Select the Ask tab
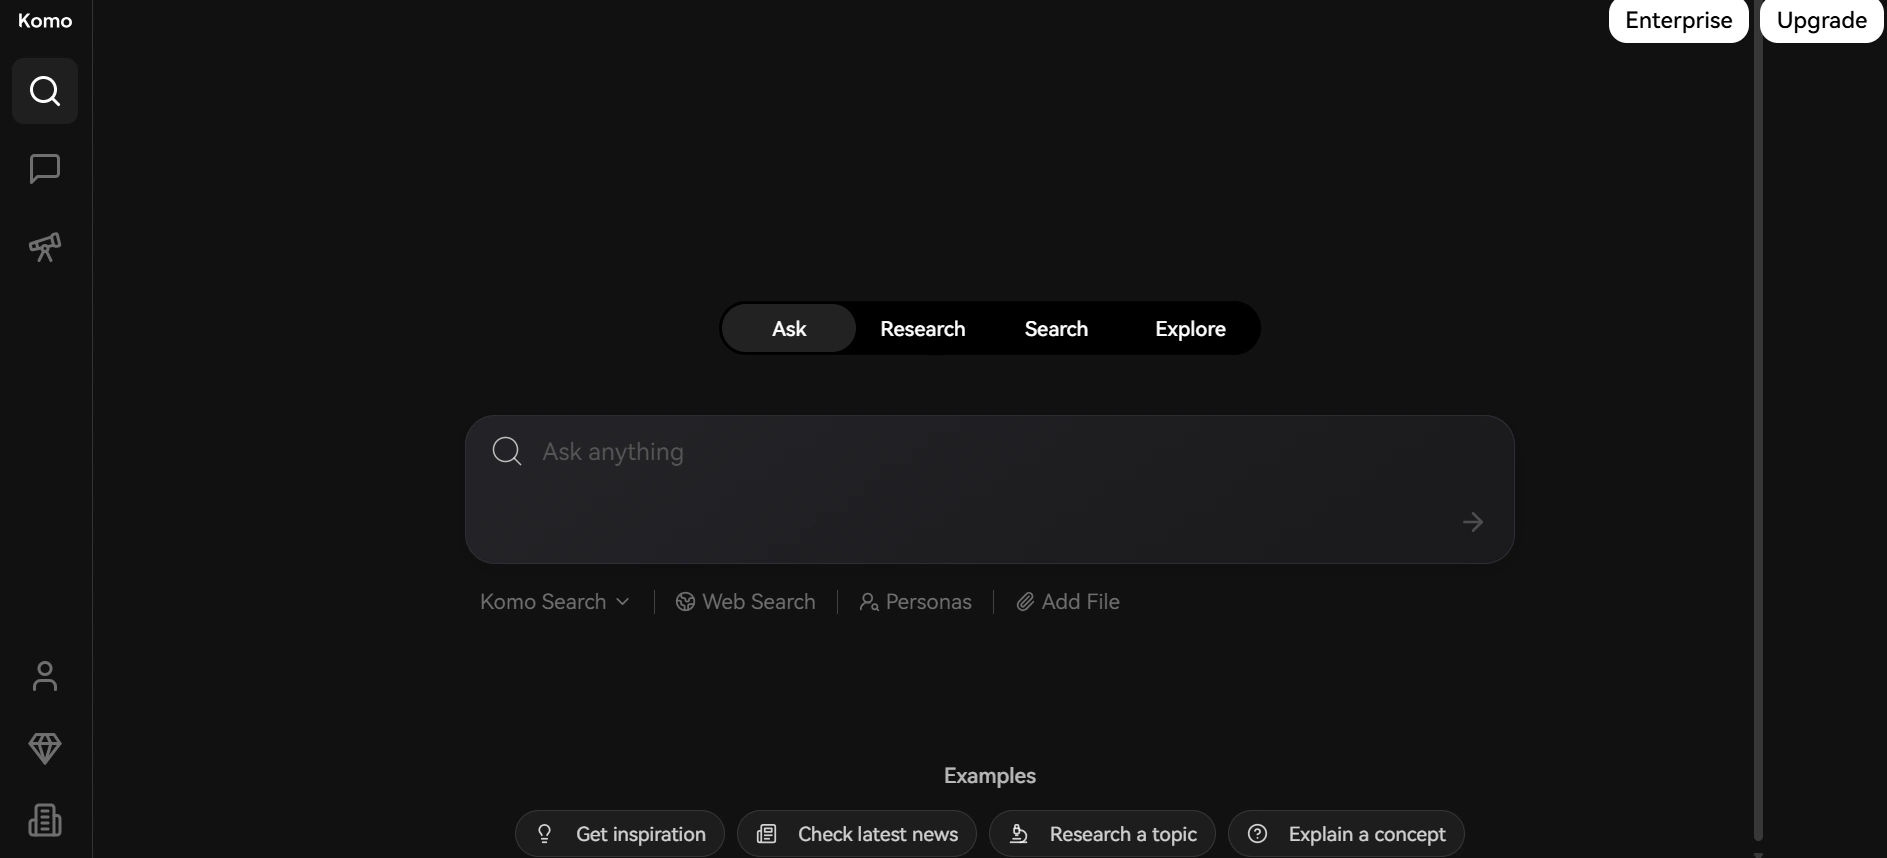 [789, 329]
